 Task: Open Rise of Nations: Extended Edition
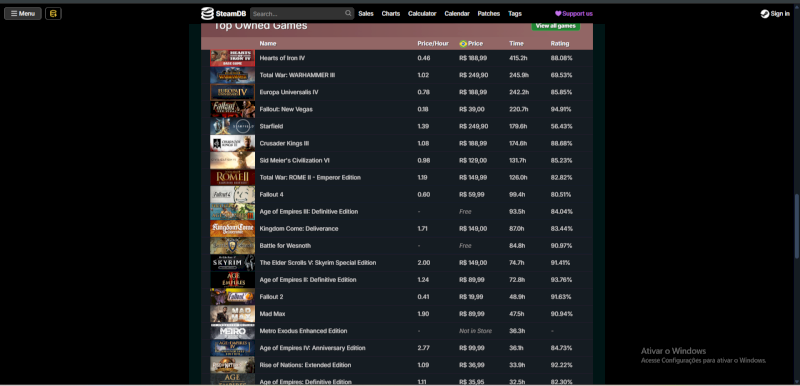click(305, 365)
